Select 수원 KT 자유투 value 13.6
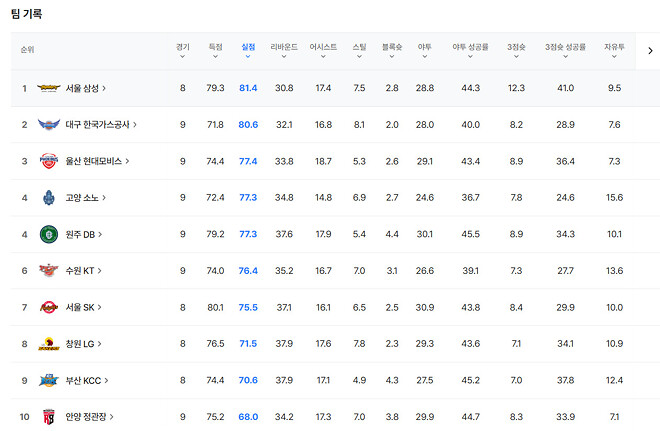The width and height of the screenshot is (660, 431). point(614,271)
